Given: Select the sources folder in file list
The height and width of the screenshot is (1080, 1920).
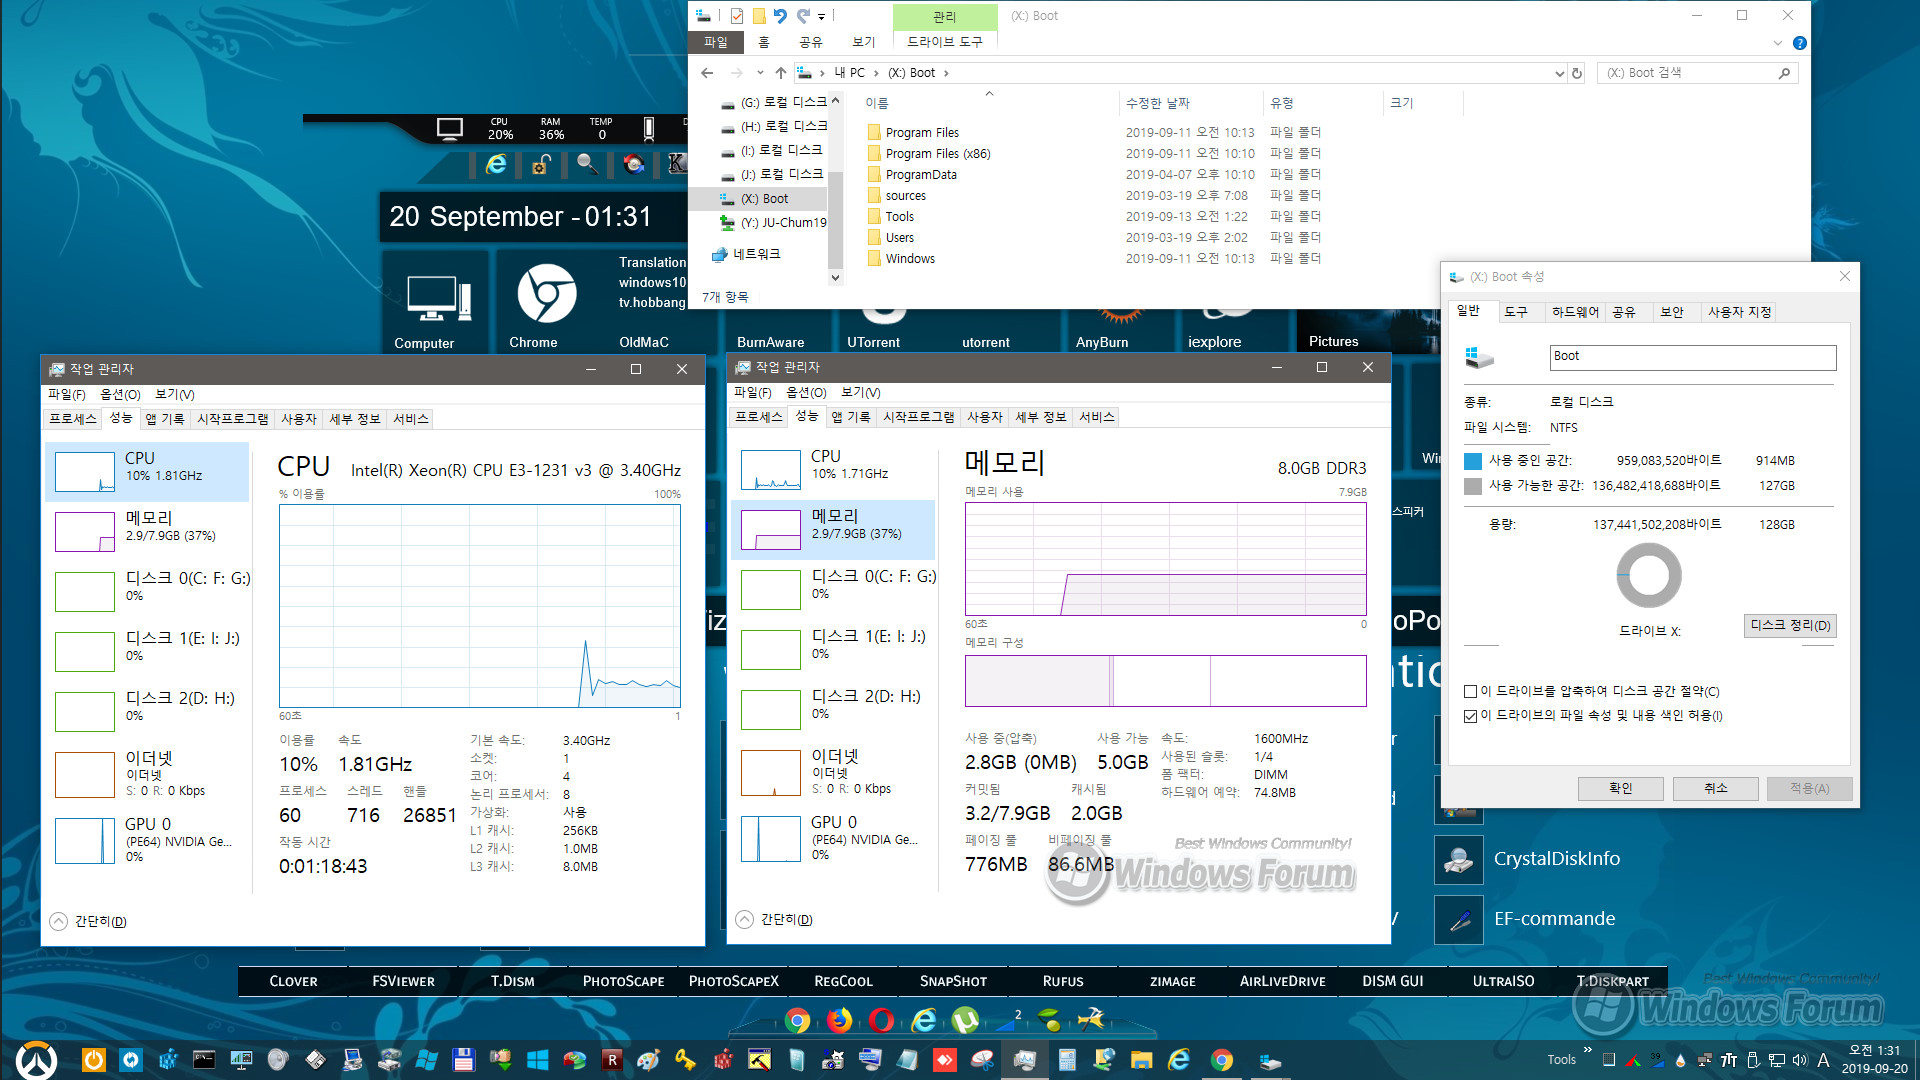Looking at the screenshot, I should [906, 196].
